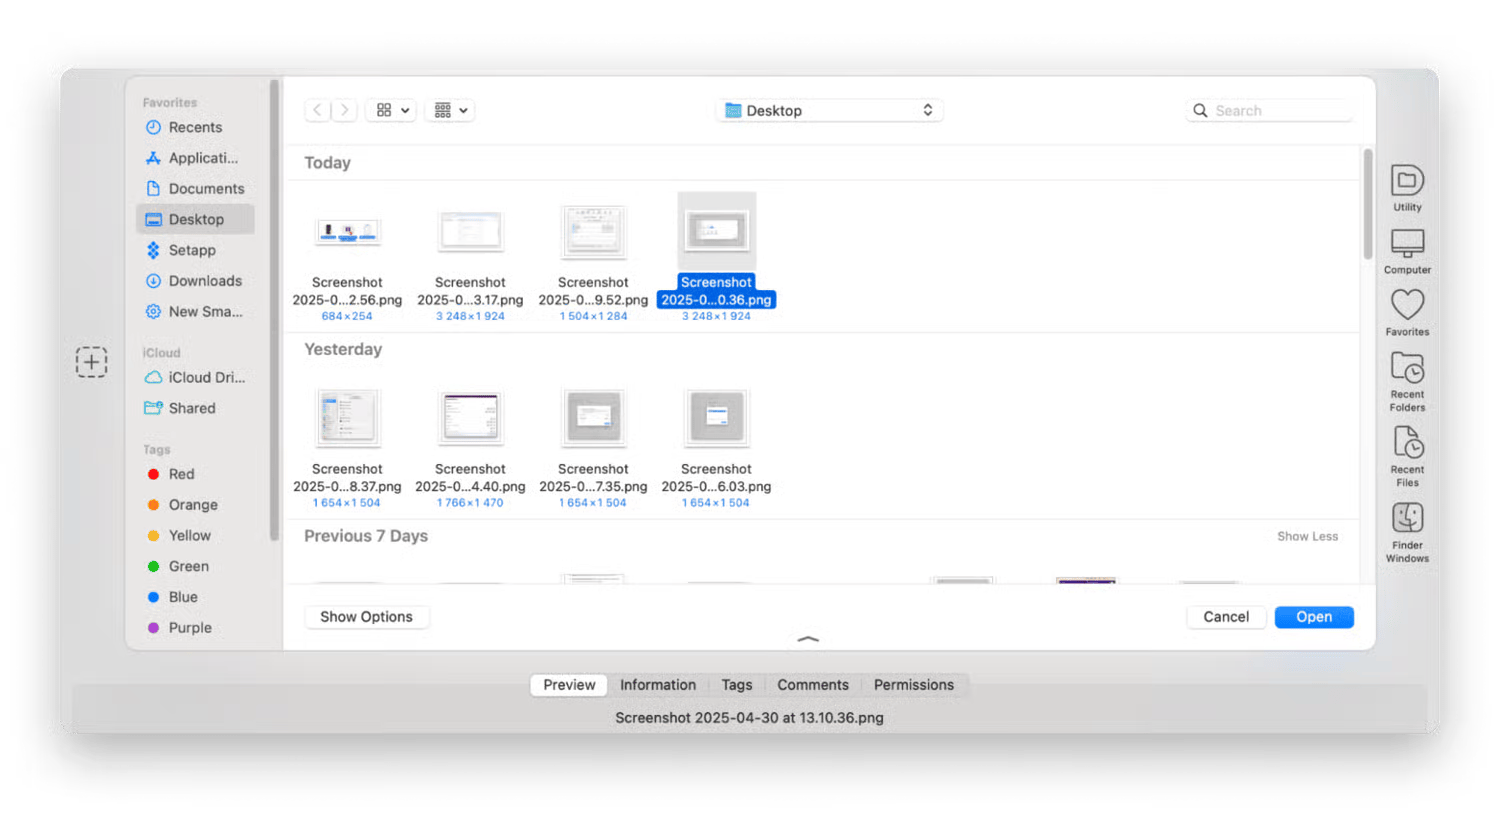
Task: Open the Utility shortcut icon
Action: [1407, 182]
